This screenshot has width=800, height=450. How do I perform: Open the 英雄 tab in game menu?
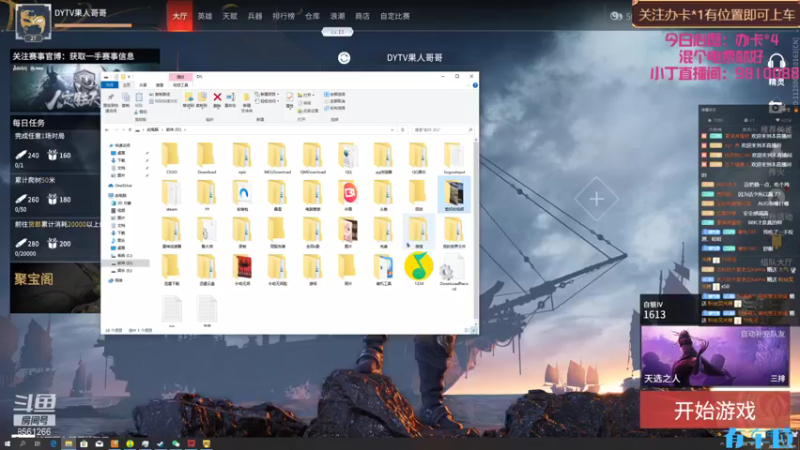tap(205, 16)
